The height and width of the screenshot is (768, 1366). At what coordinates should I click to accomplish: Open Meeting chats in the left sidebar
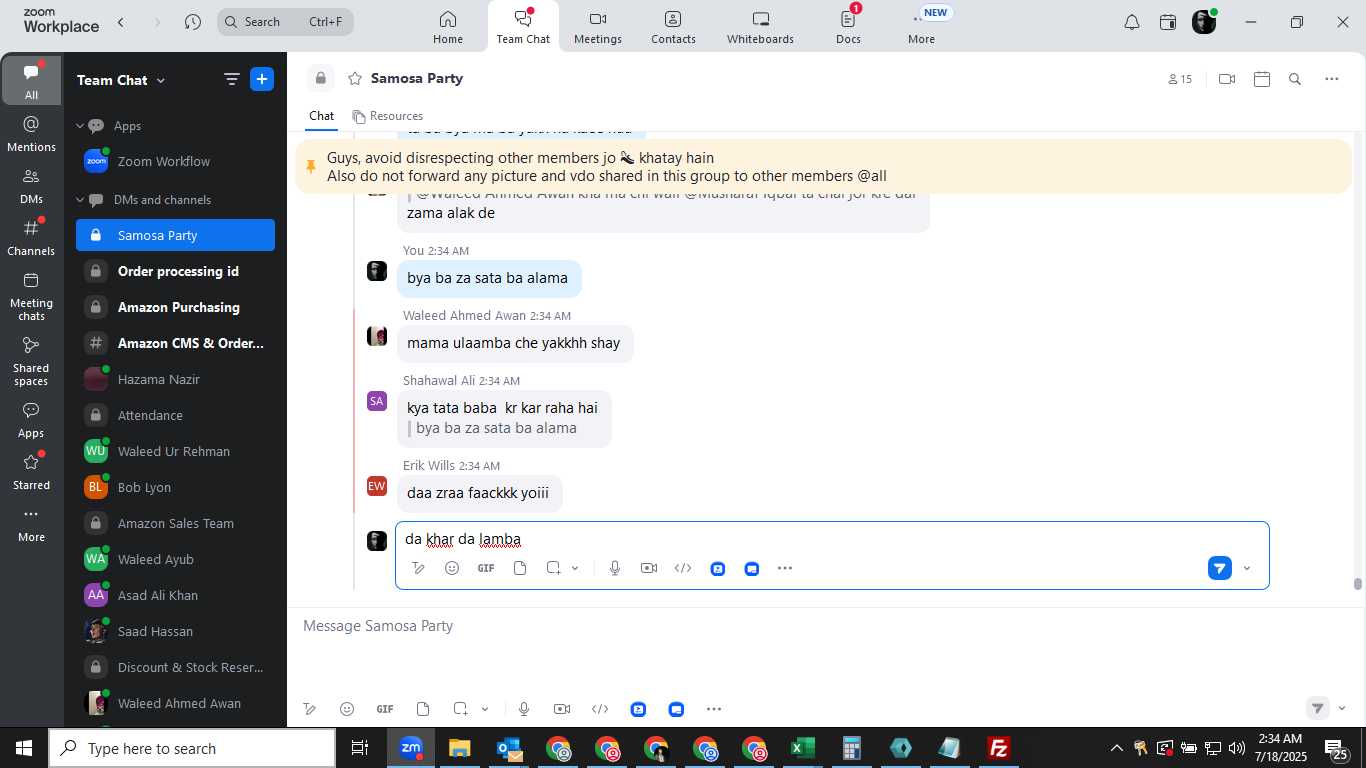click(31, 295)
